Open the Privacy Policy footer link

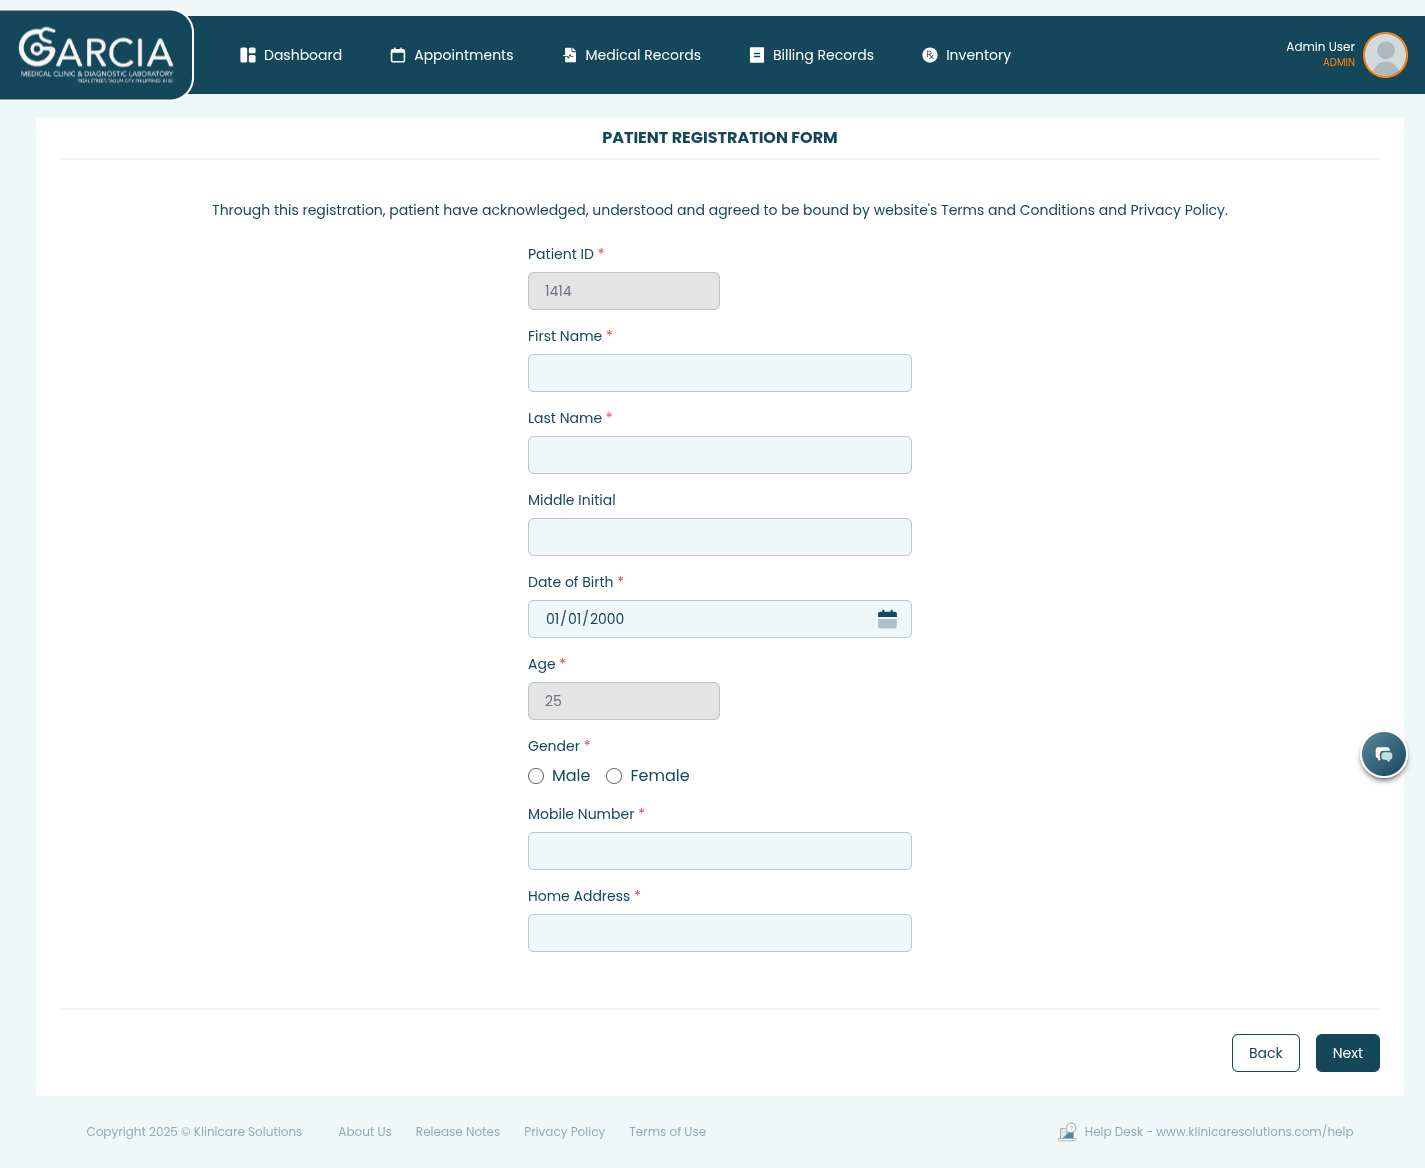[564, 1132]
